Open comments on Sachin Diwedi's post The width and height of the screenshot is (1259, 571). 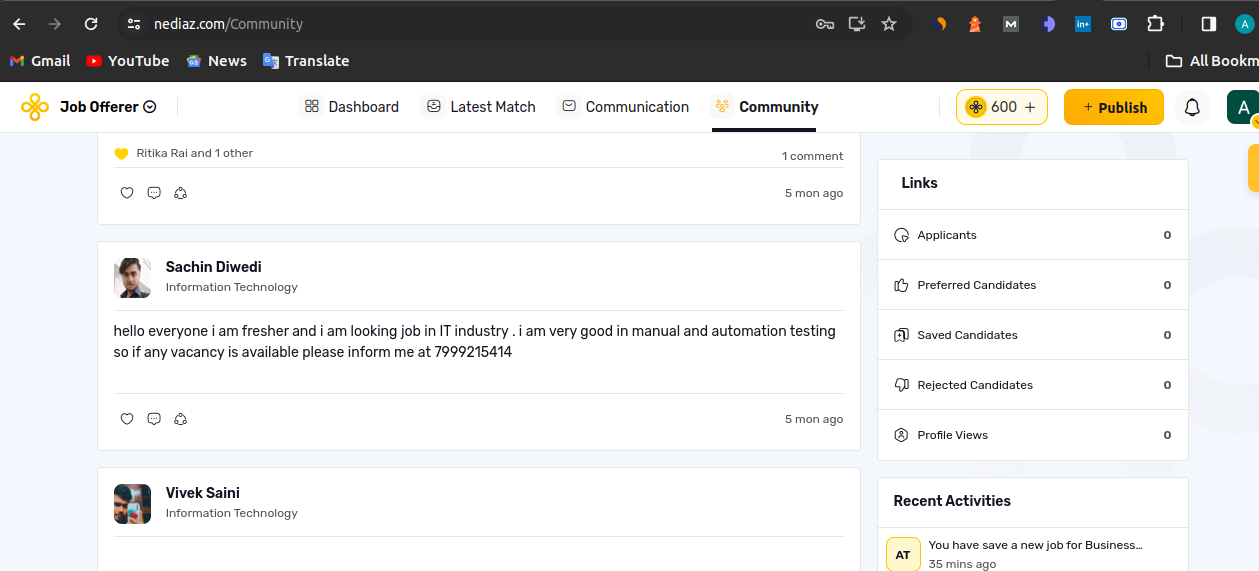tap(154, 419)
